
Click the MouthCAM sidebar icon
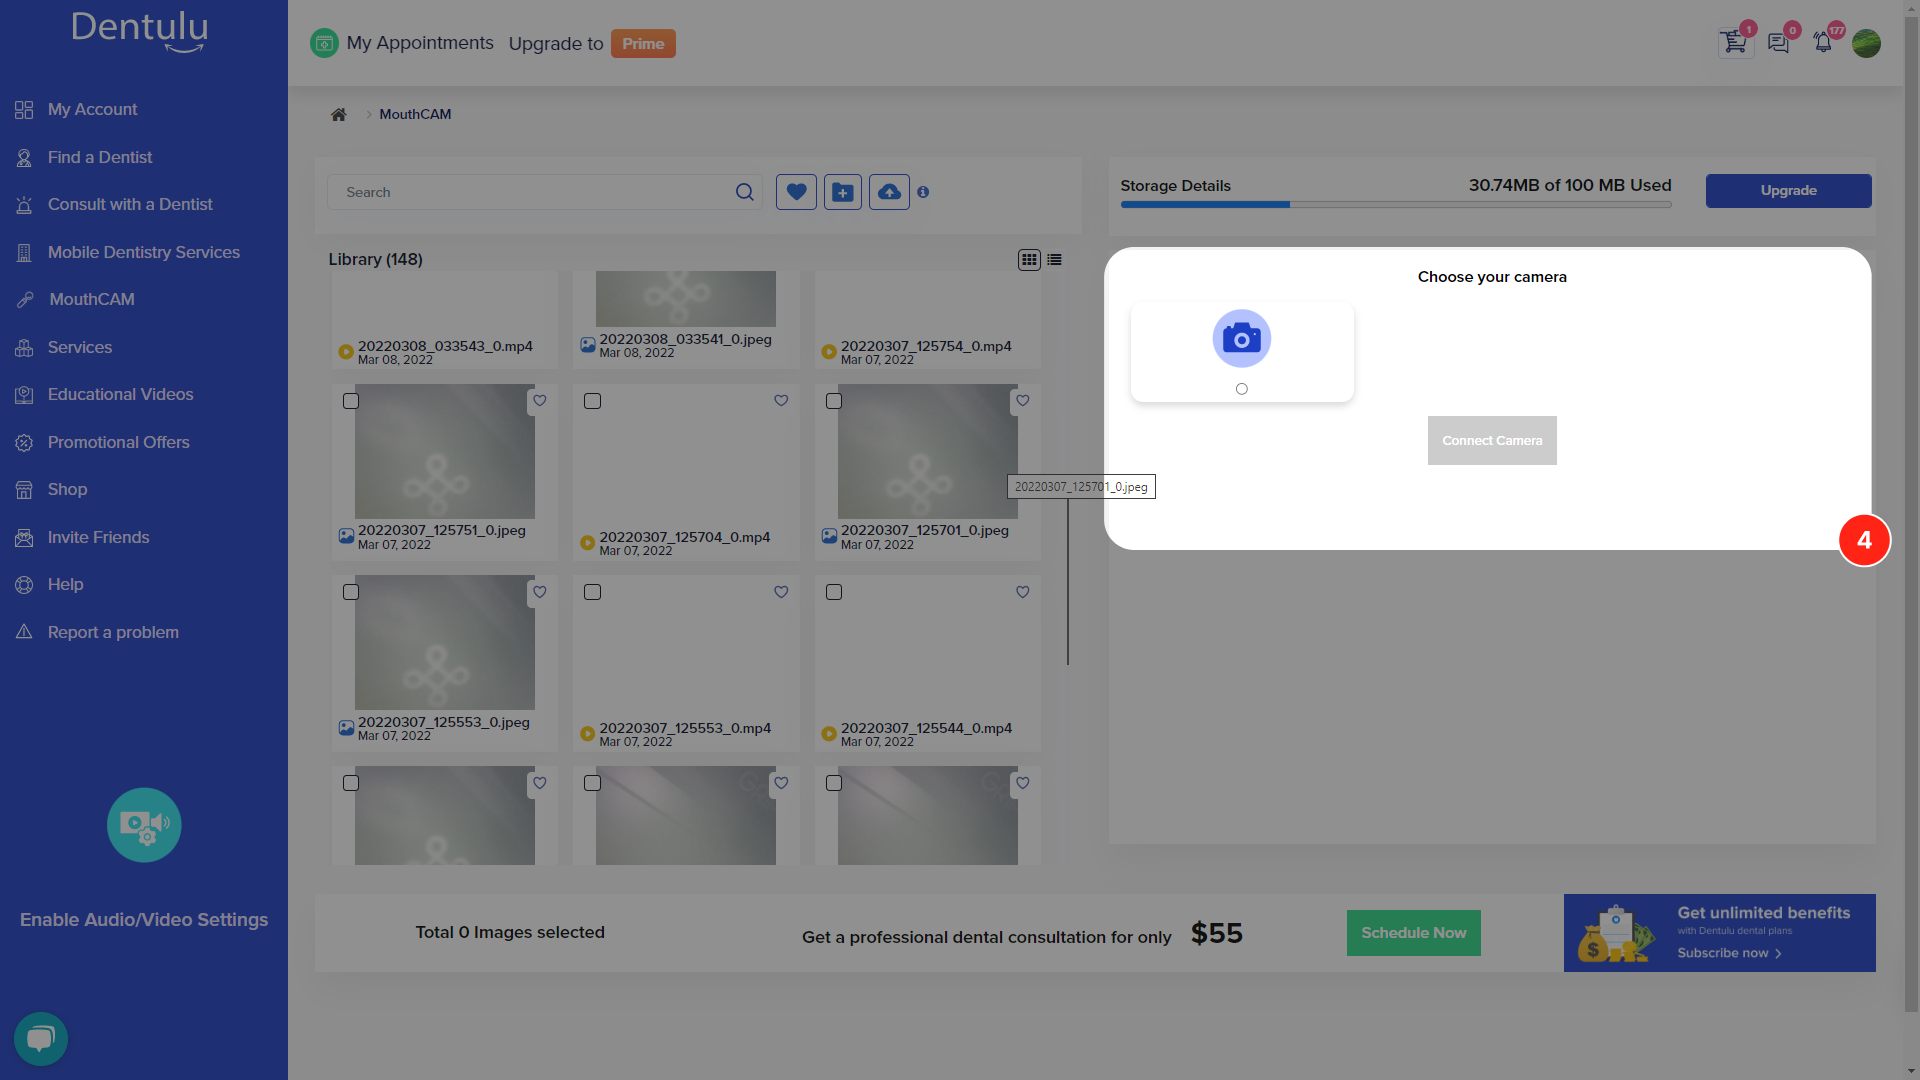25,300
